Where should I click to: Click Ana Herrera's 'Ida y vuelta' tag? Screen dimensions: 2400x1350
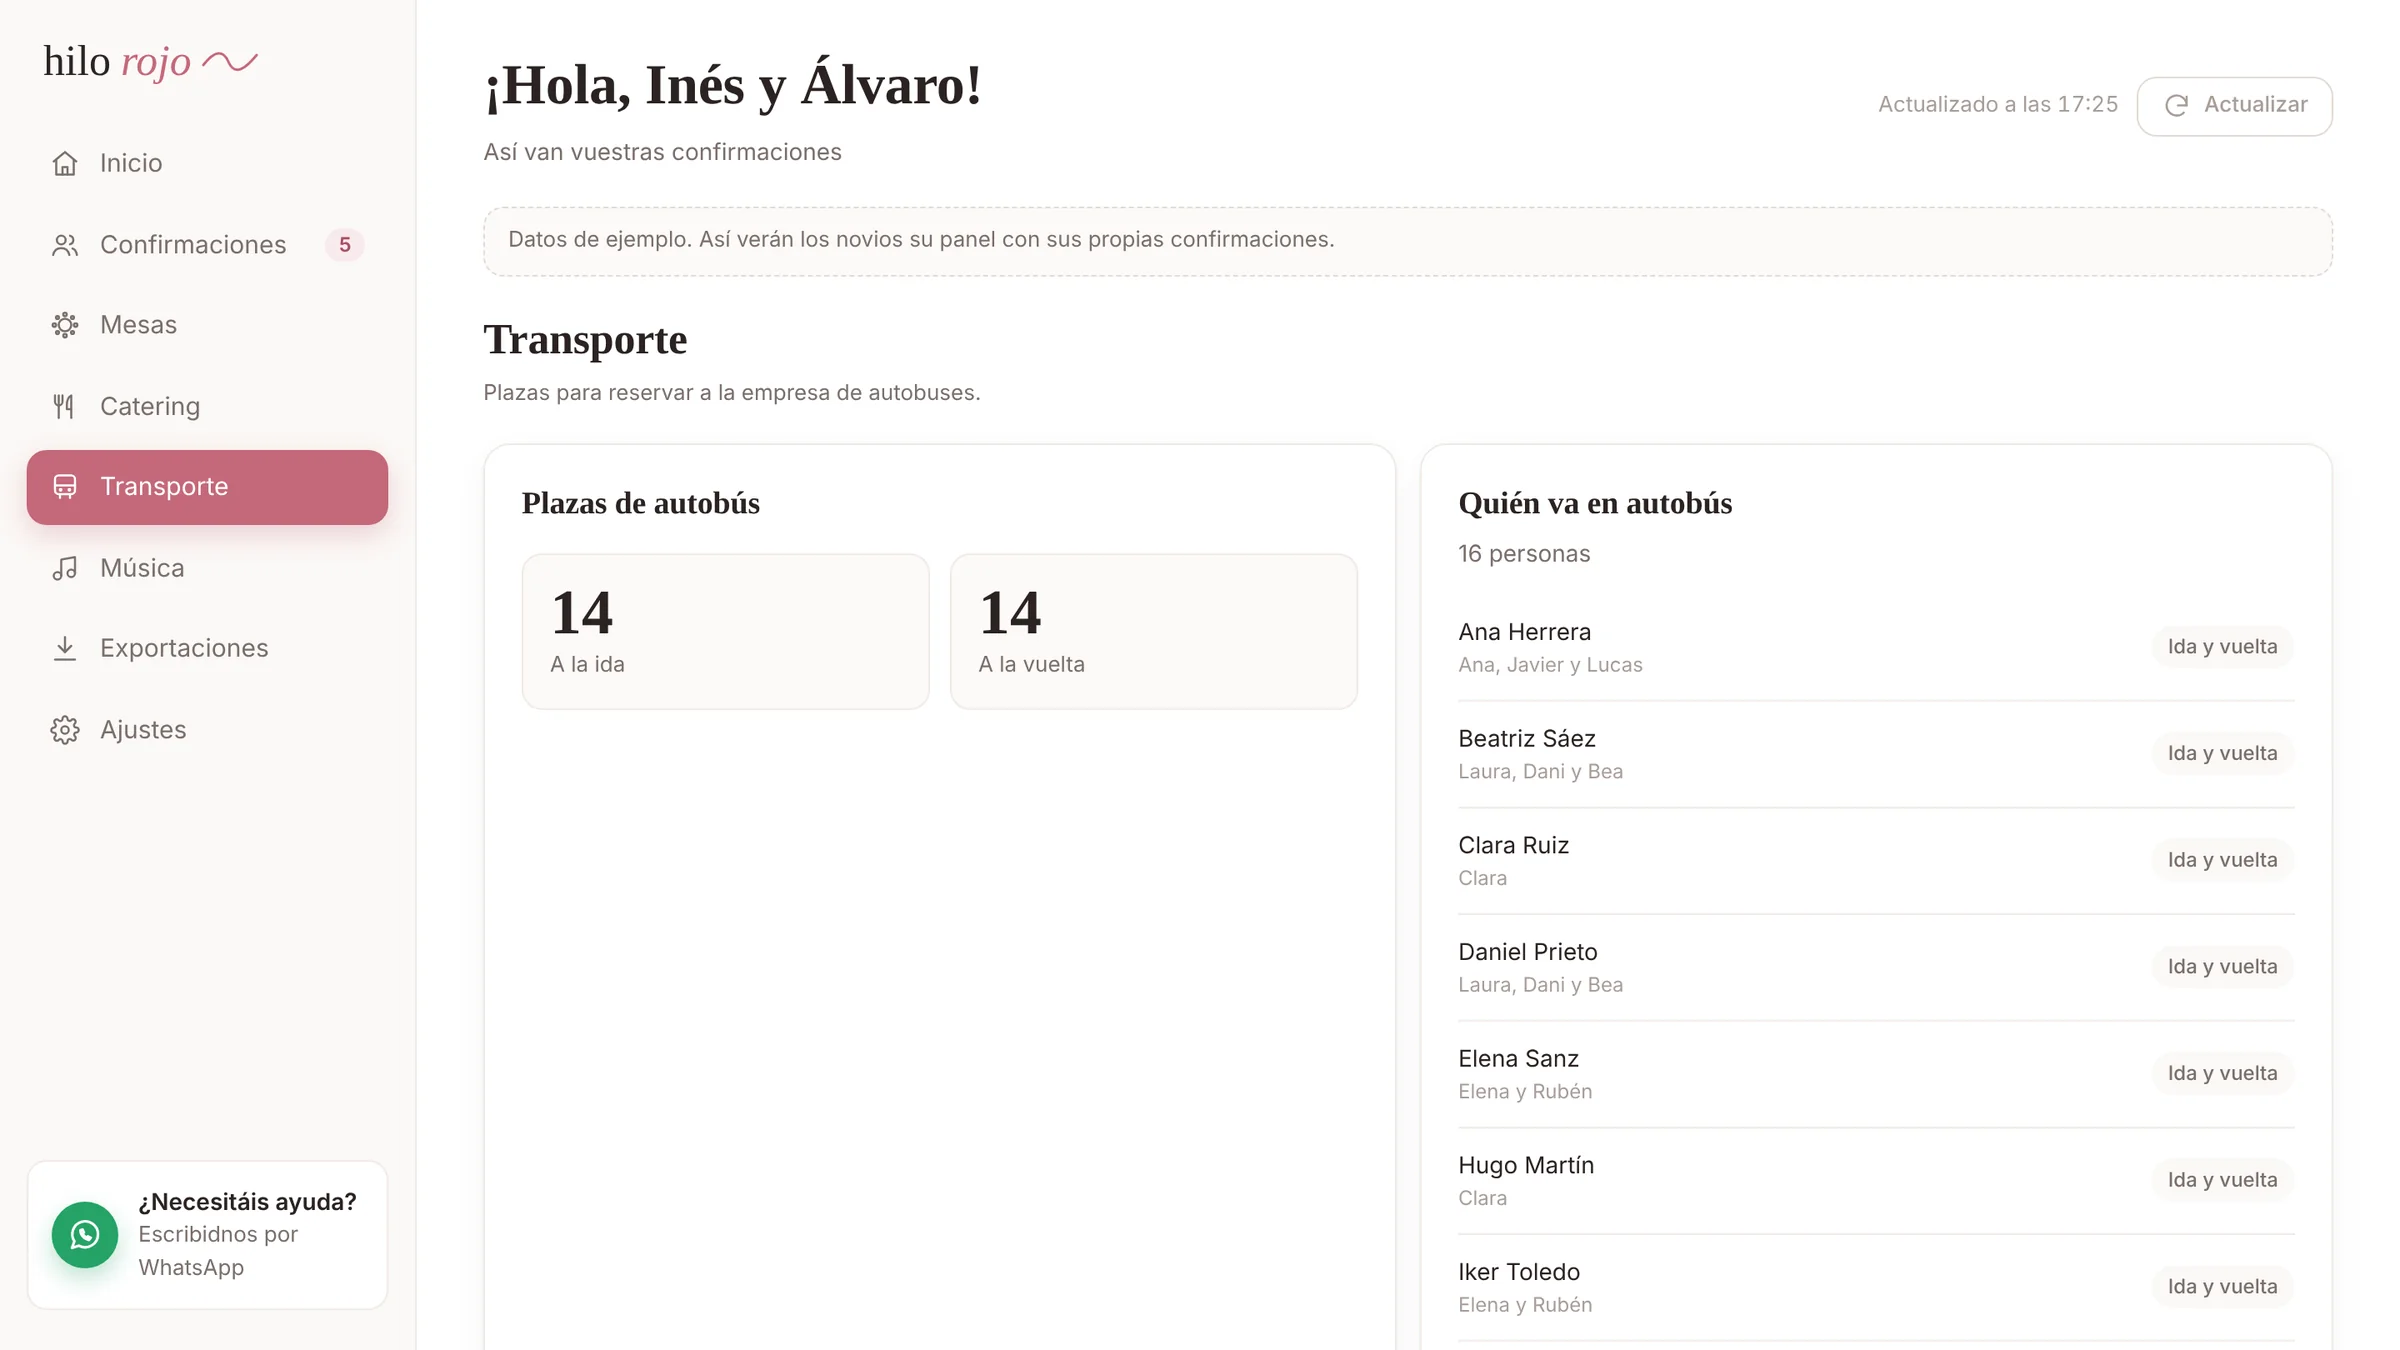(2222, 647)
